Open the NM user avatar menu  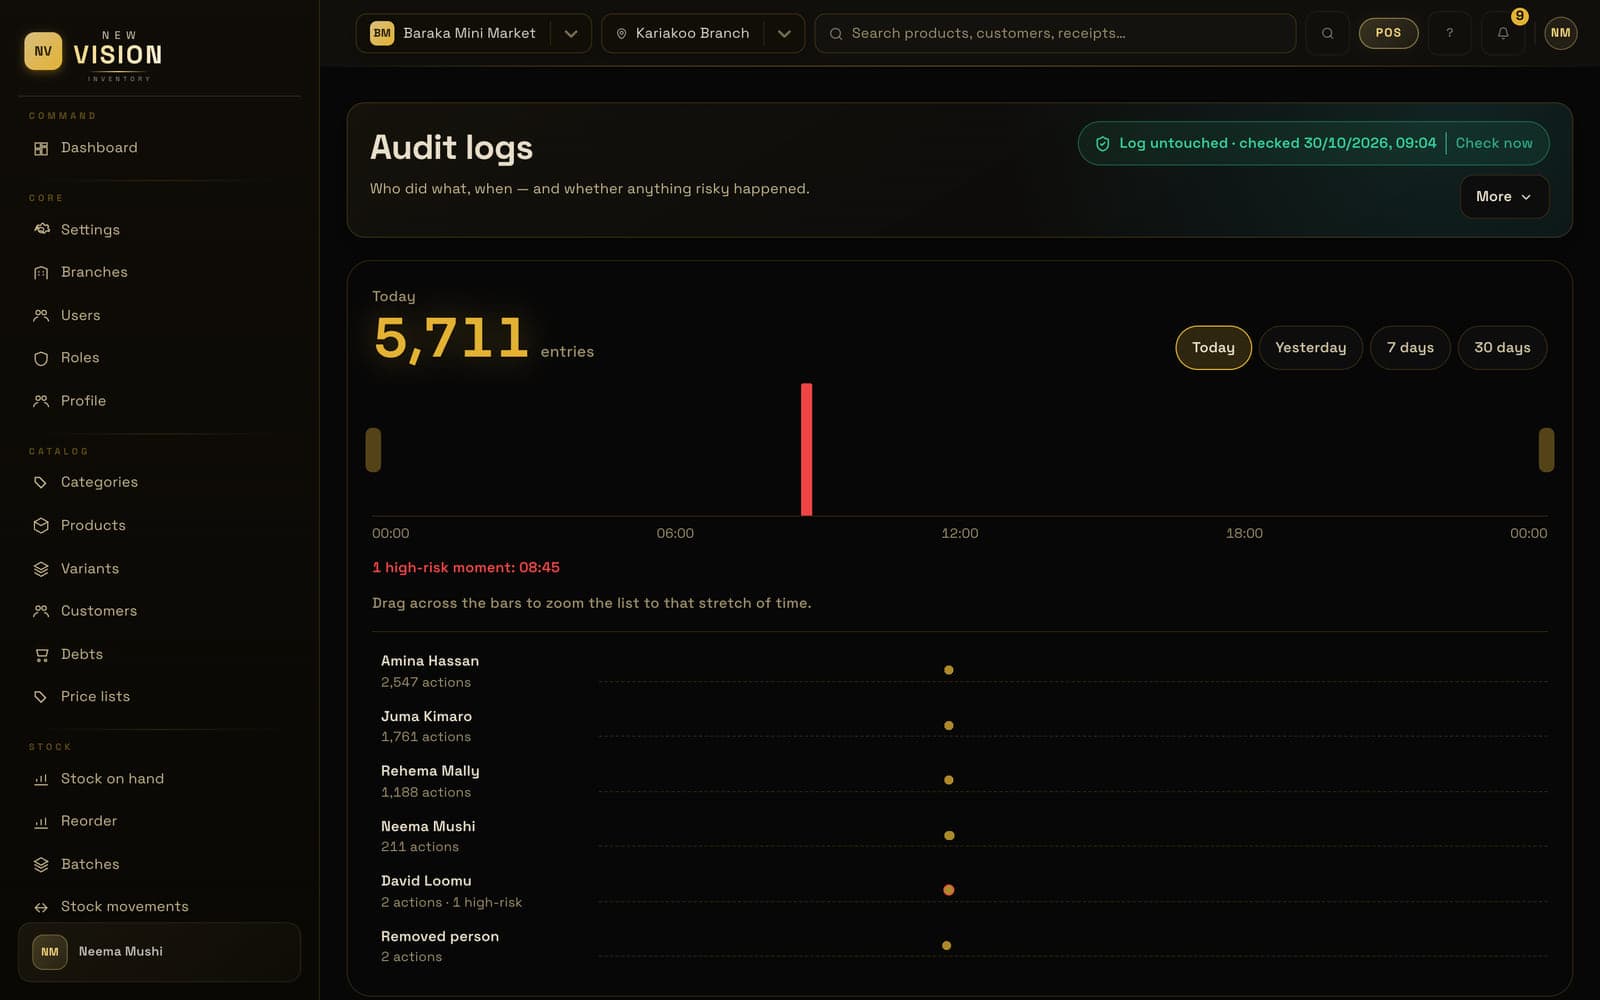[x=1560, y=33]
